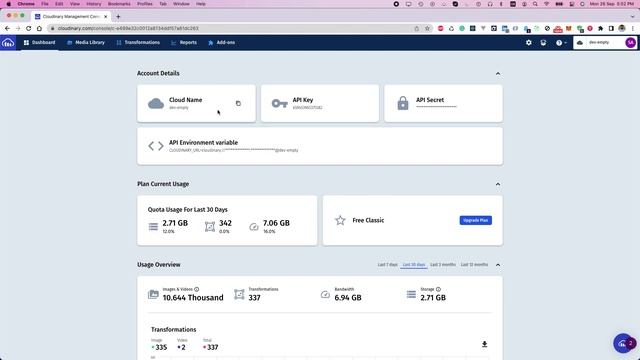Click the Bandwidth gauge icon beside 6.94 GB
This screenshot has height=360, width=640.
(325, 294)
